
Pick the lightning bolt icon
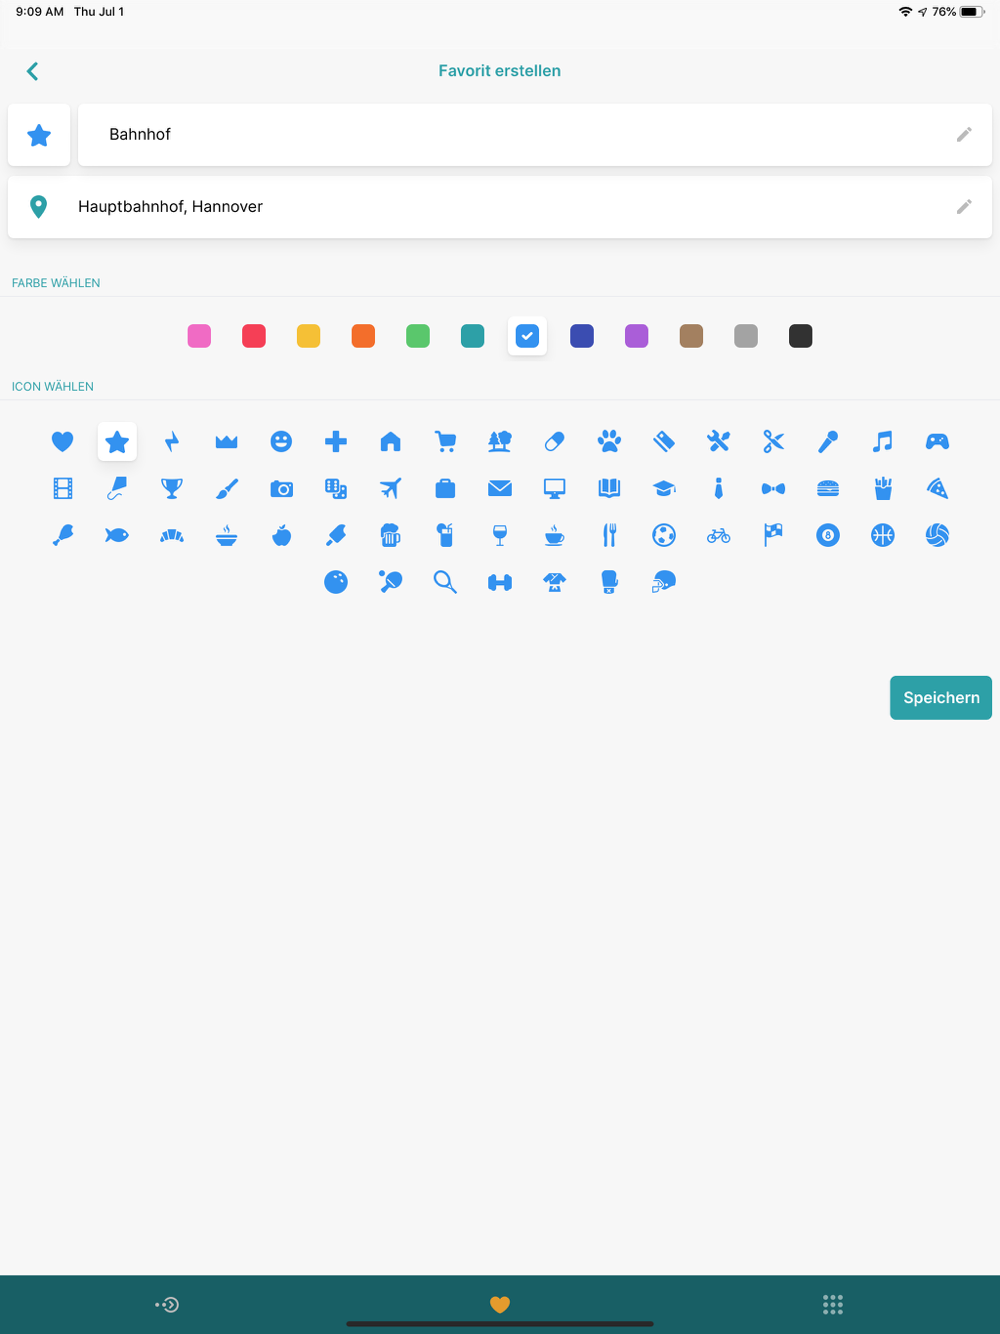172,441
